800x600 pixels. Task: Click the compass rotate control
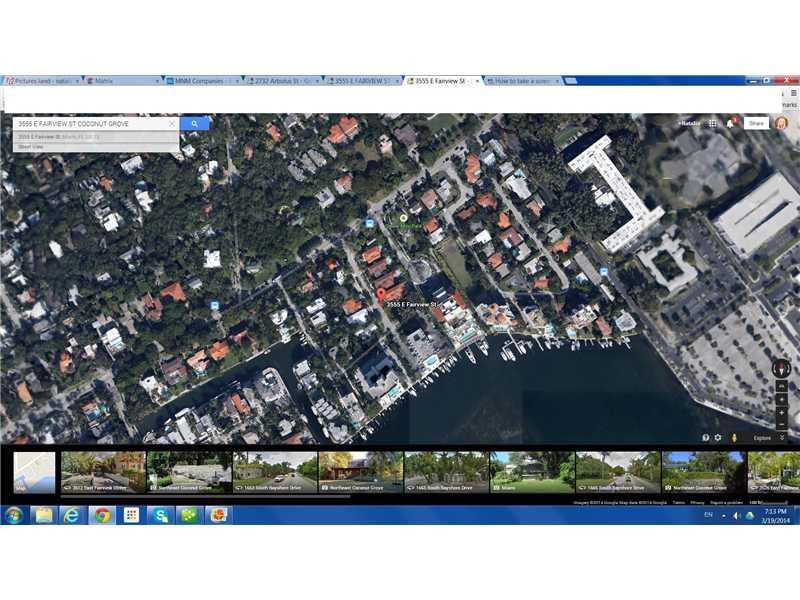781,368
